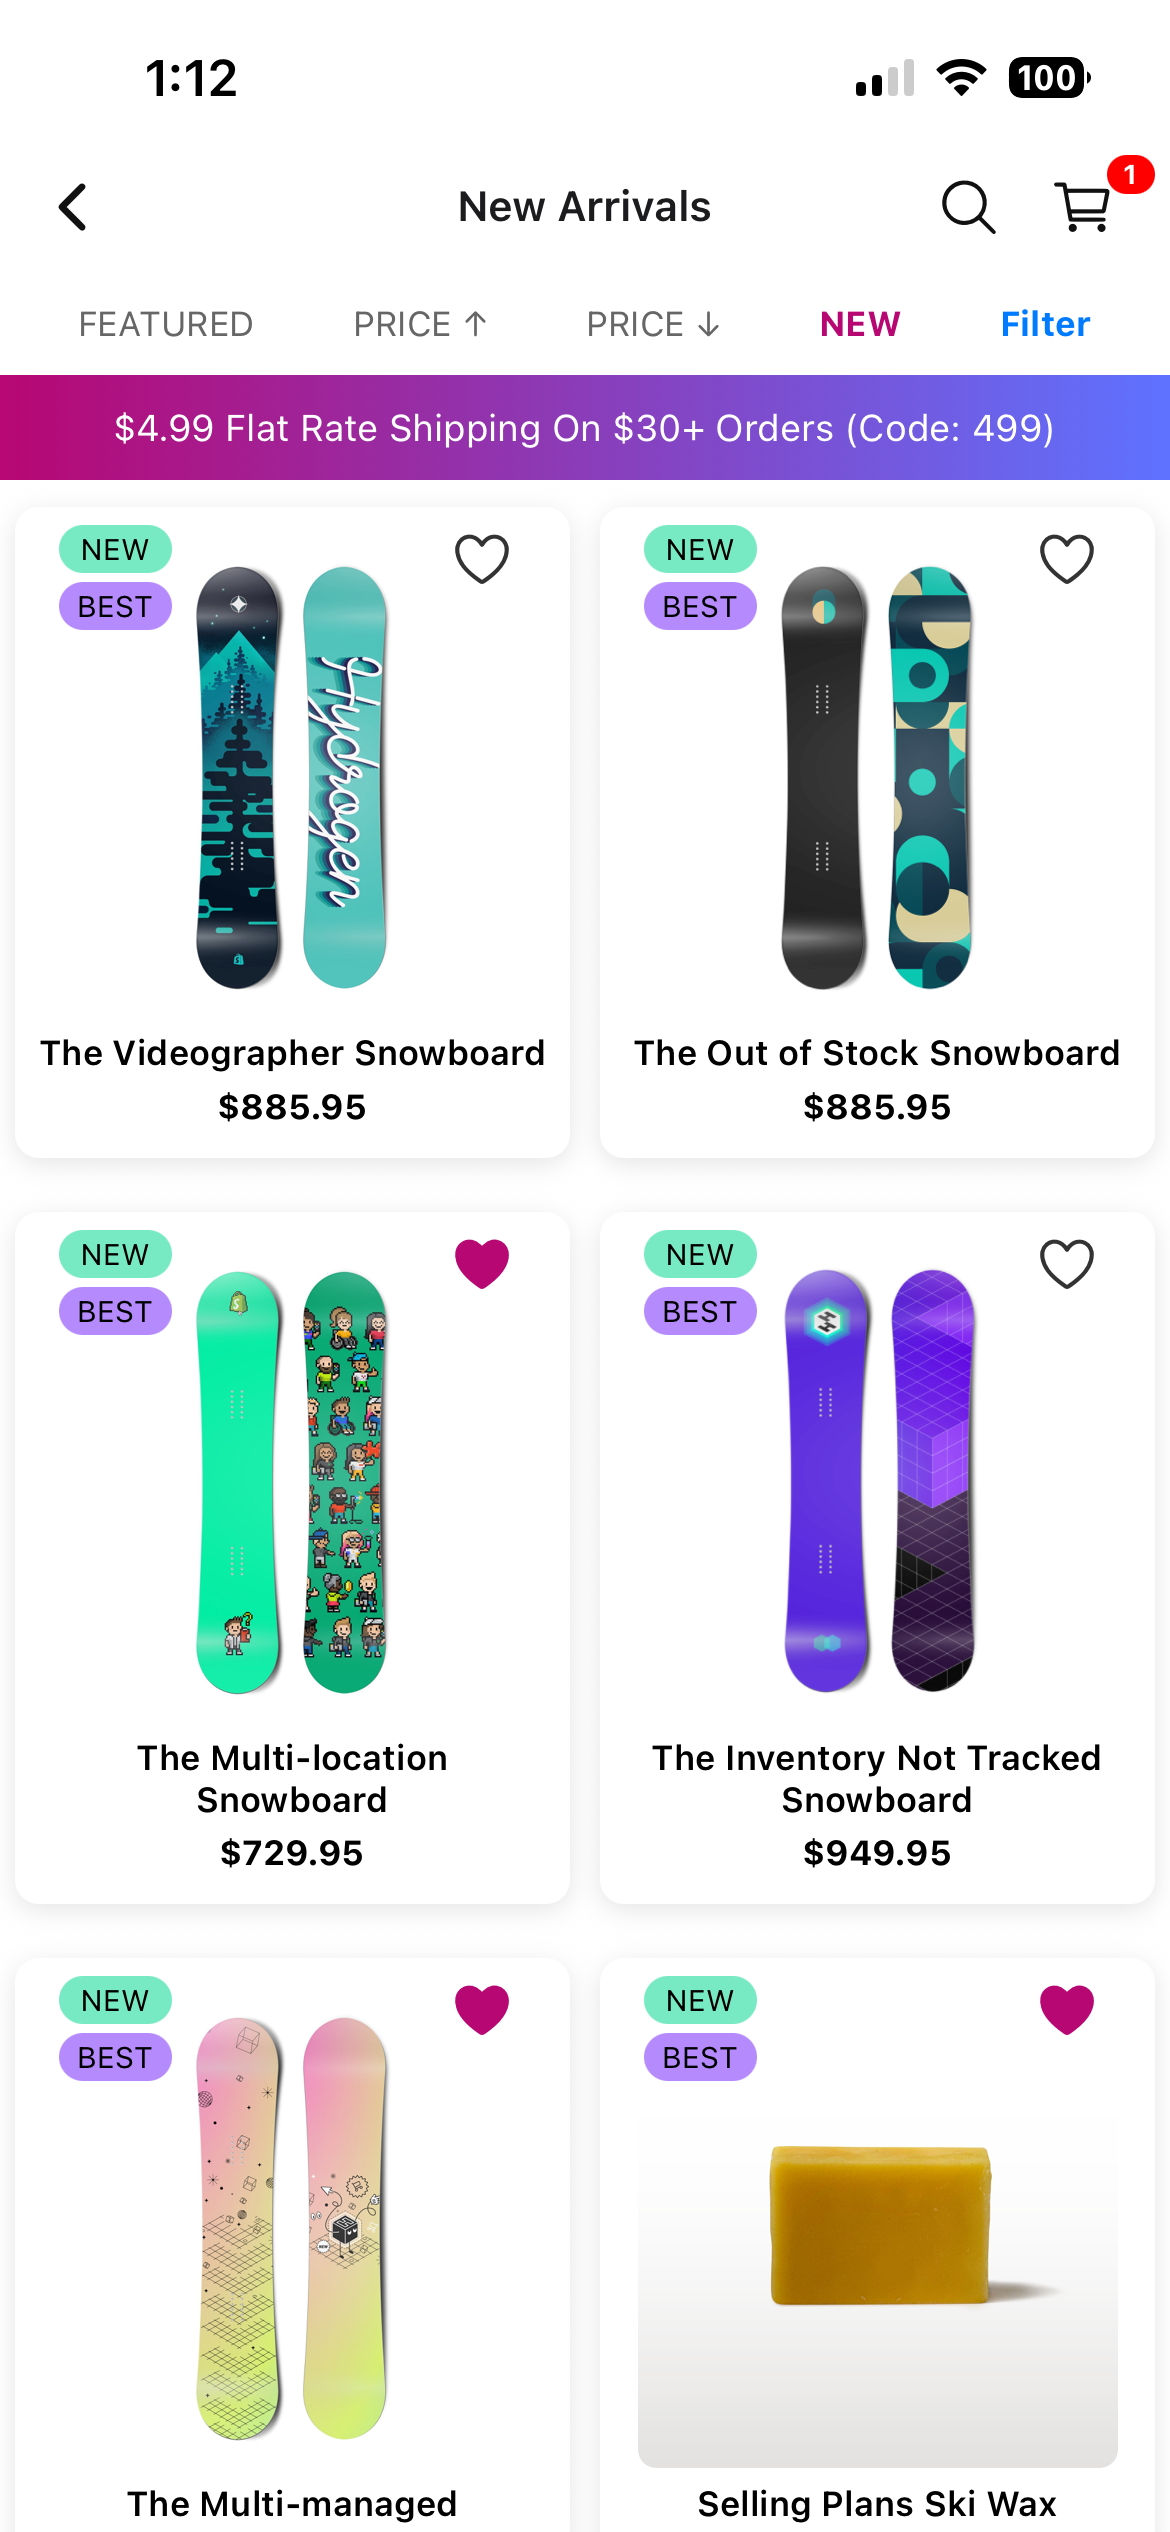Open the Filter options

(1045, 324)
